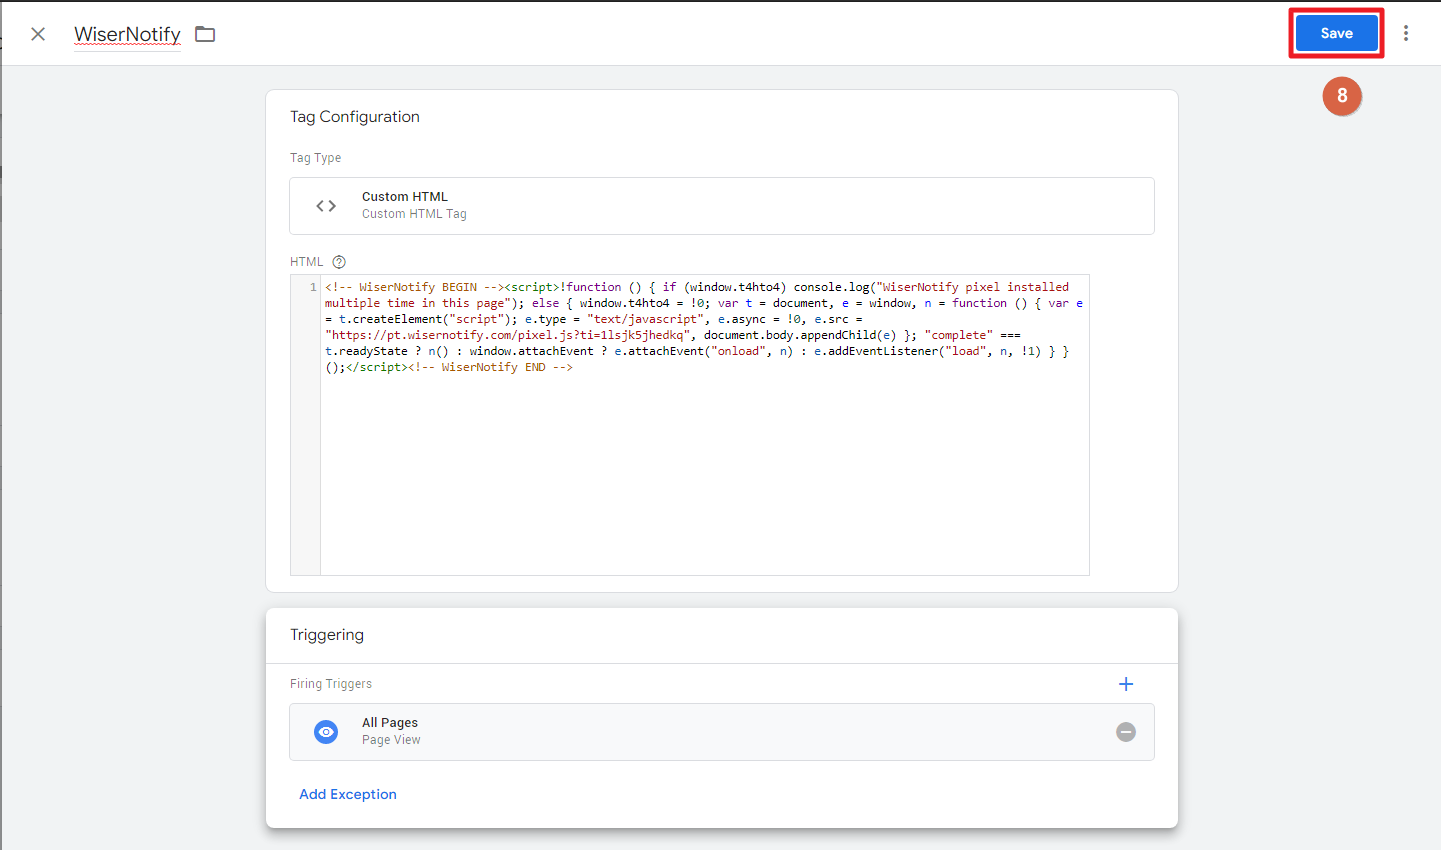The image size is (1441, 850).
Task: Close the WiserNotify tag editor
Action: pyautogui.click(x=38, y=34)
